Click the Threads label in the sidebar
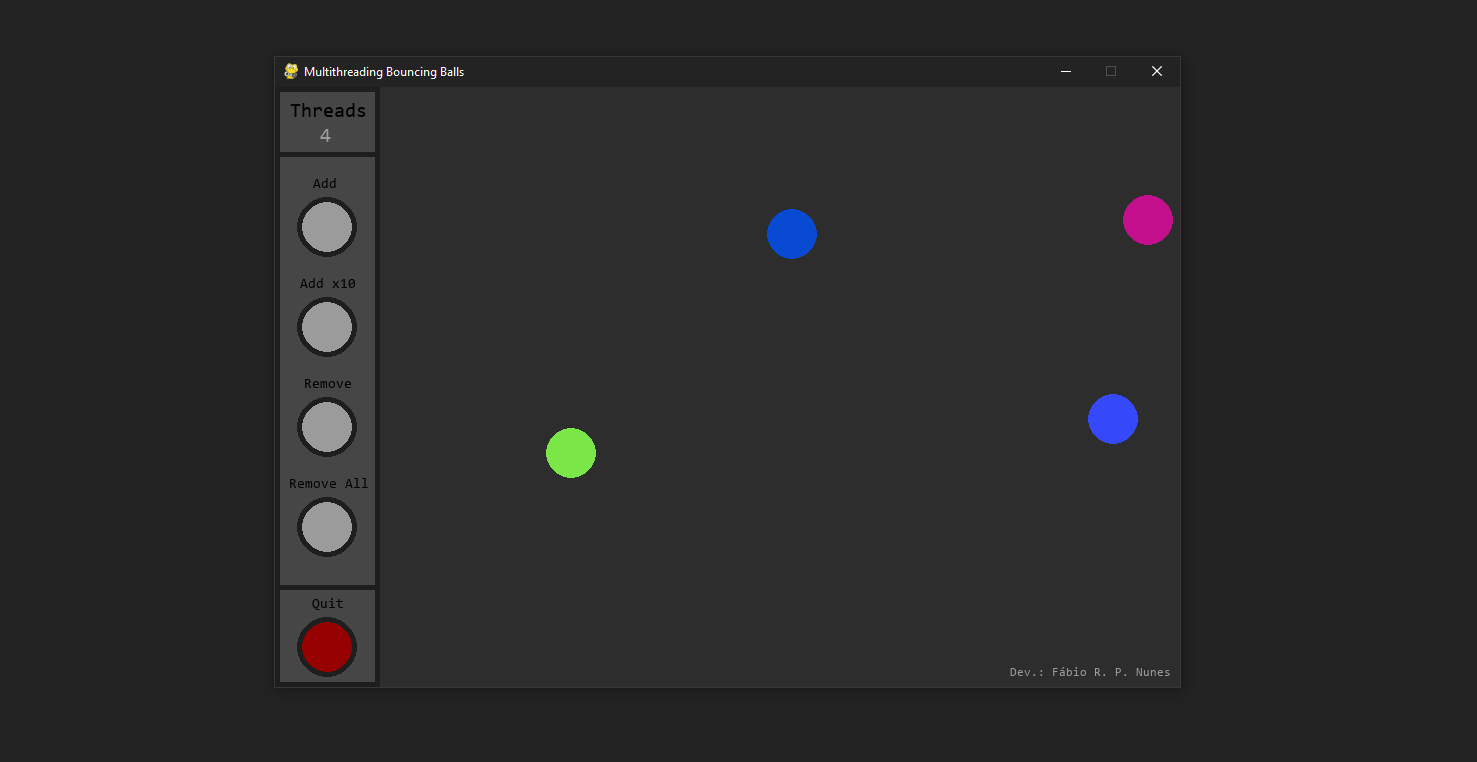Image resolution: width=1477 pixels, height=762 pixels. [327, 110]
